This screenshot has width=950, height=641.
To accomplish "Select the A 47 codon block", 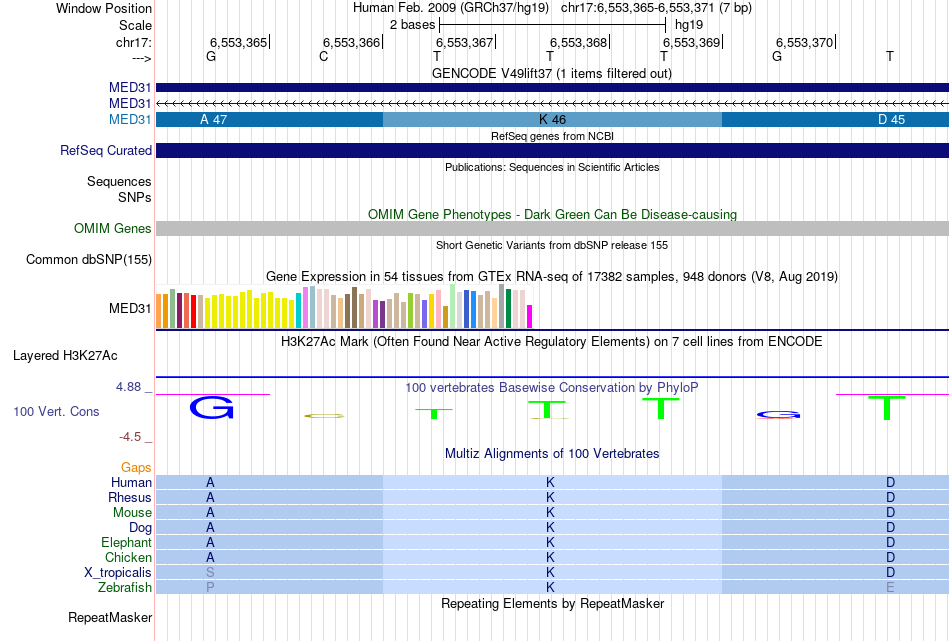I will click(x=270, y=119).
